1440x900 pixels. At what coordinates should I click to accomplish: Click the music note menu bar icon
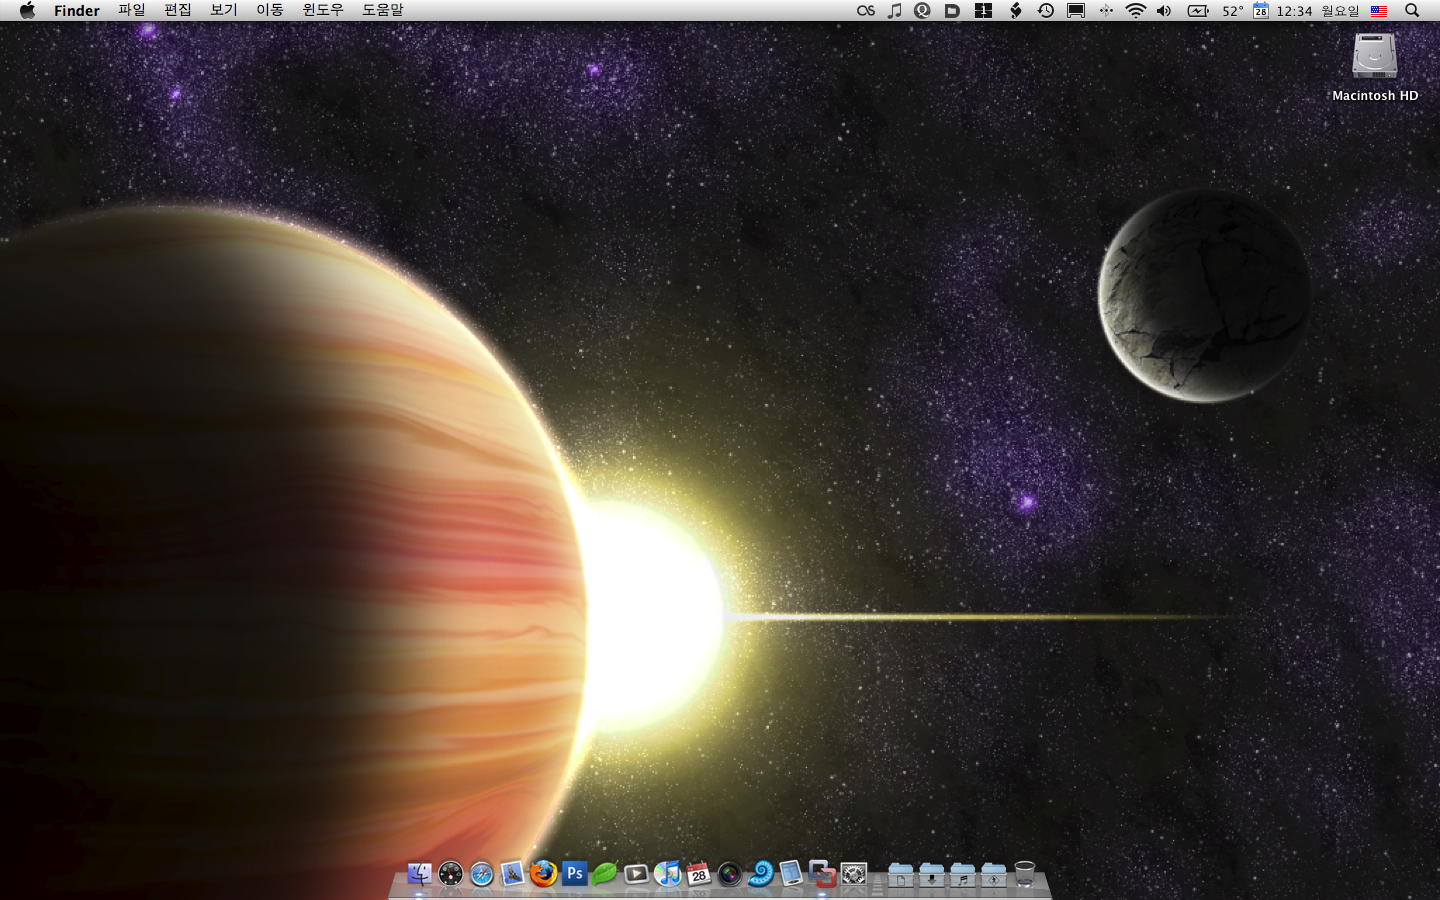point(895,11)
